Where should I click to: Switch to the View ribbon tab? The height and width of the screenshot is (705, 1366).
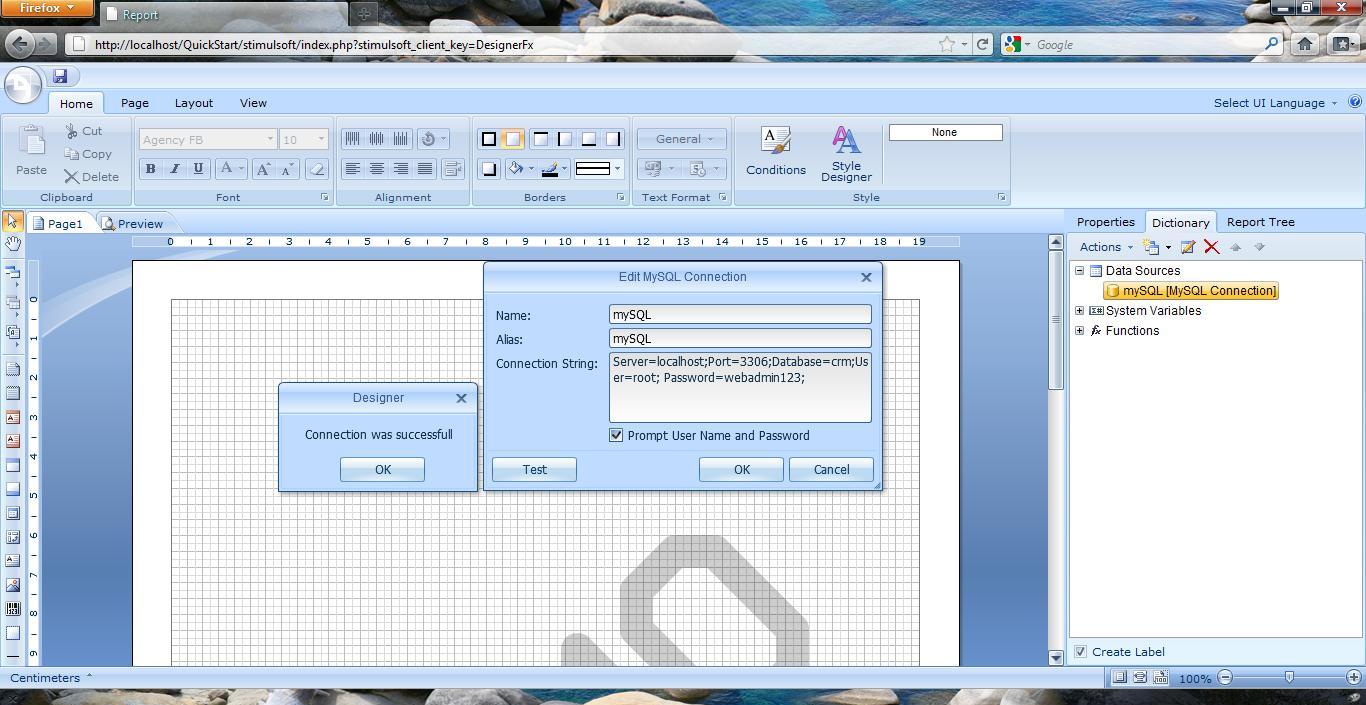(253, 103)
